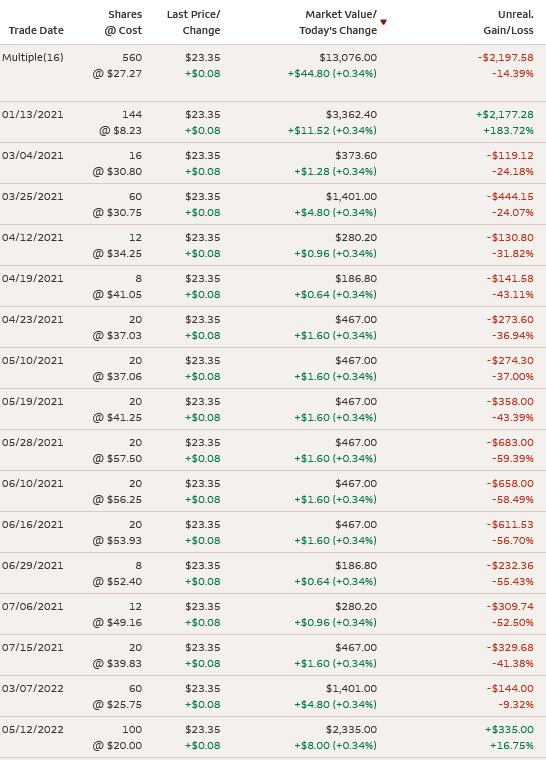
Task: Click the 07/15/2021 trade date
Action: pos(32,648)
